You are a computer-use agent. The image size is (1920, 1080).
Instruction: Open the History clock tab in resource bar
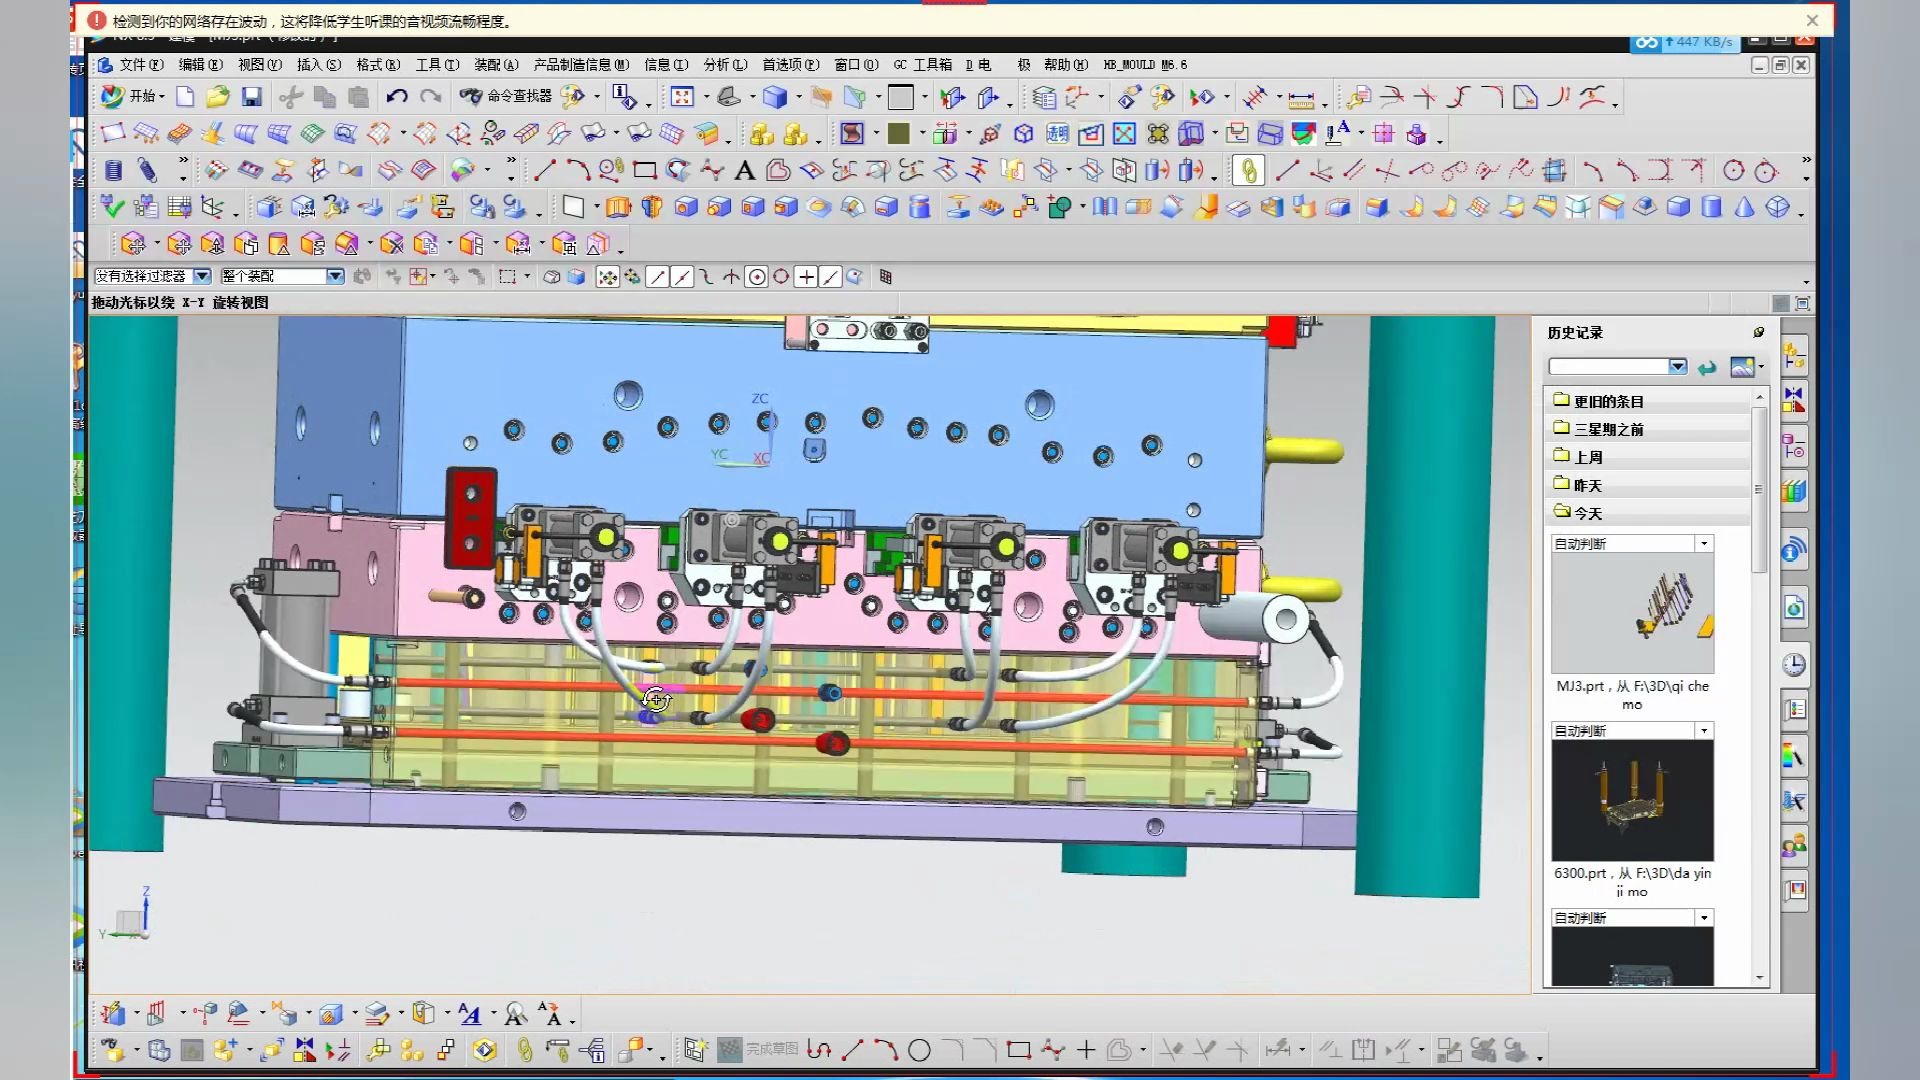(x=1794, y=665)
